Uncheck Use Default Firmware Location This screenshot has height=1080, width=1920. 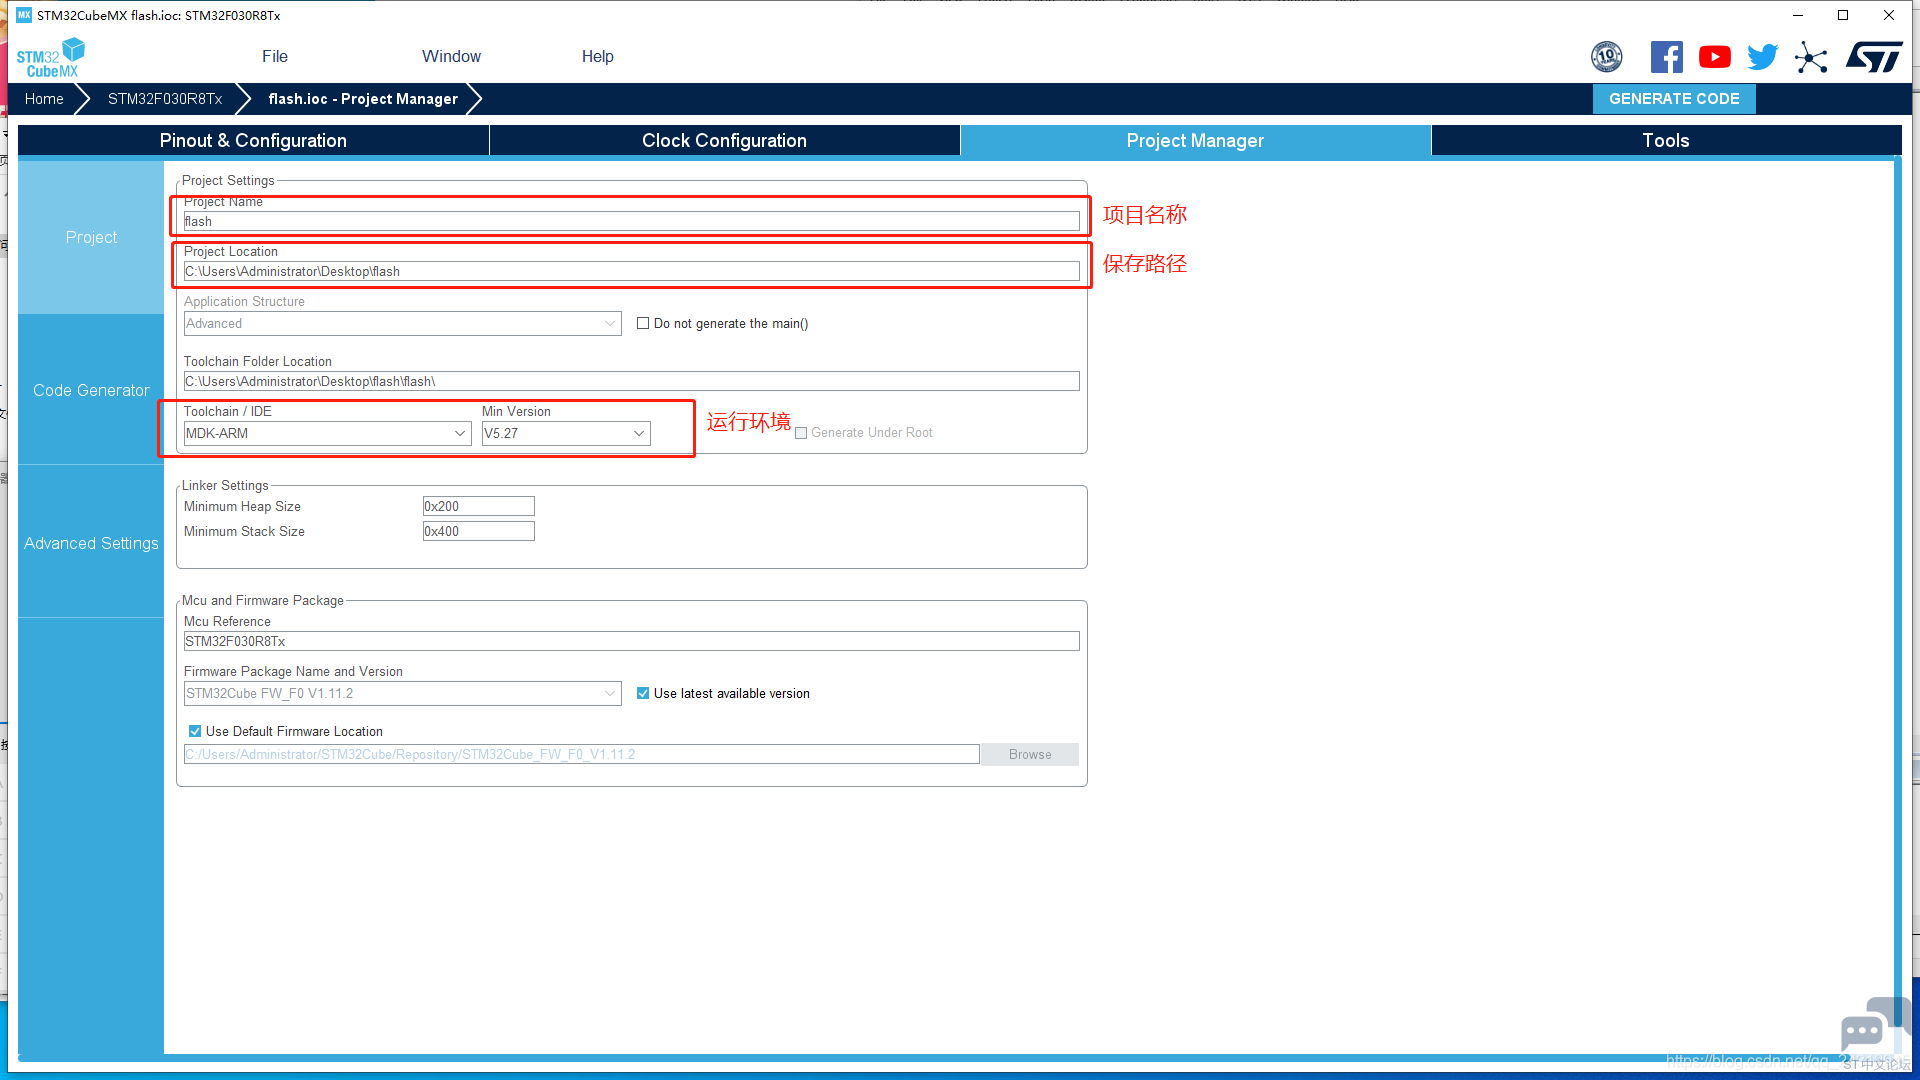(195, 731)
